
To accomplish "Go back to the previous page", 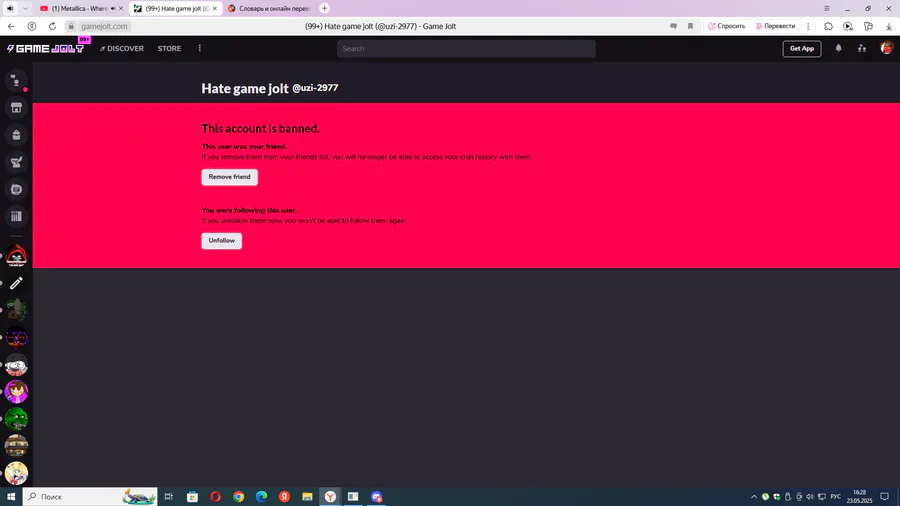I will [11, 26].
